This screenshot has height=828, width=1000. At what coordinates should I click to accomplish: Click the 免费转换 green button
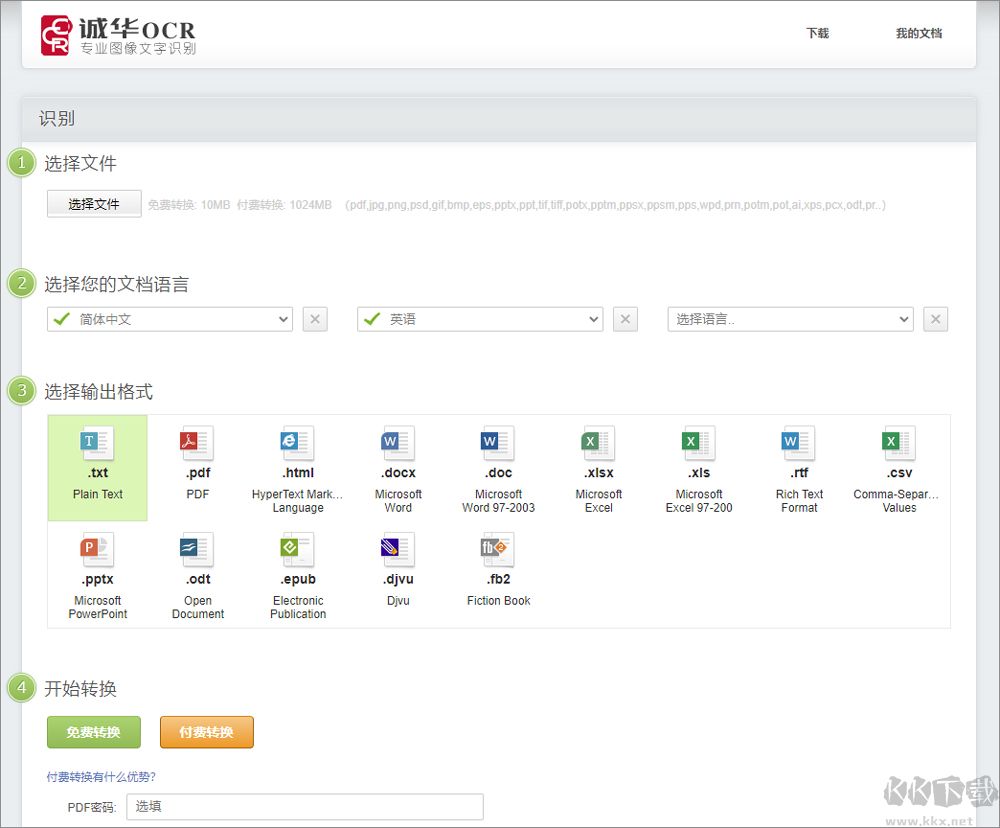tap(94, 732)
